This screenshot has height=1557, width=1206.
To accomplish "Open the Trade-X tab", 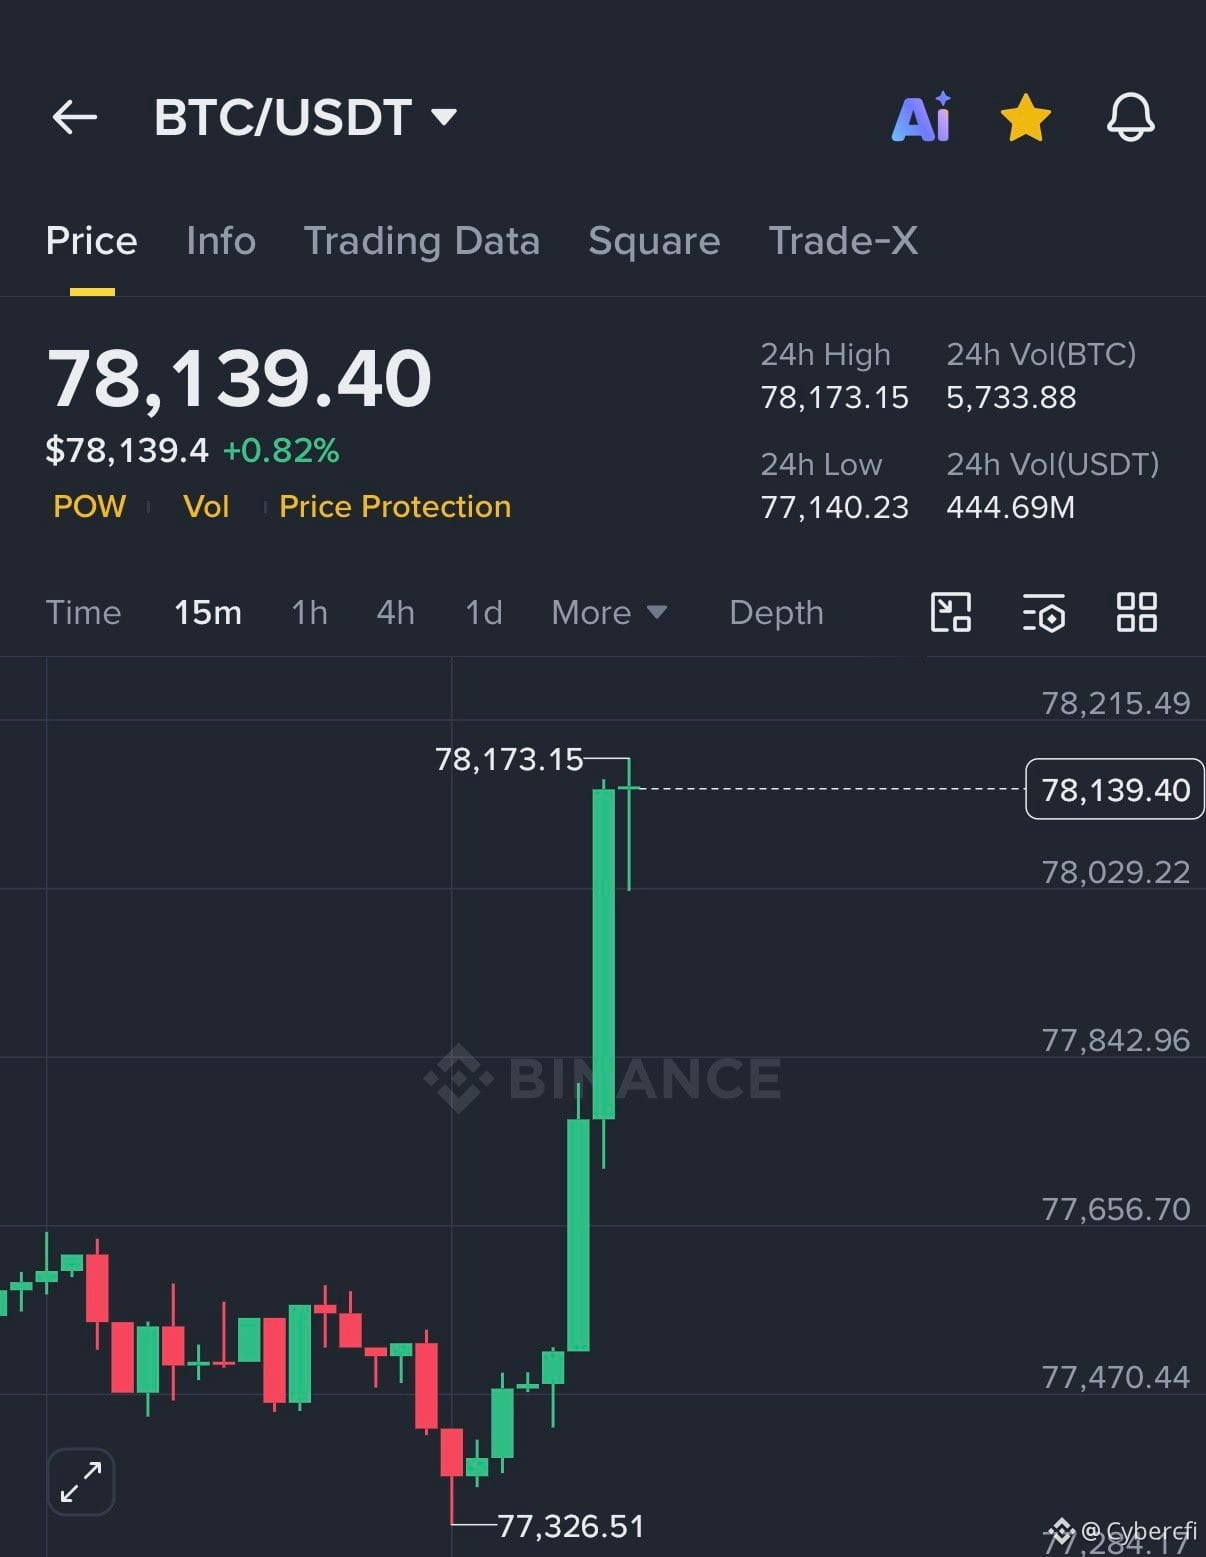I will [843, 241].
